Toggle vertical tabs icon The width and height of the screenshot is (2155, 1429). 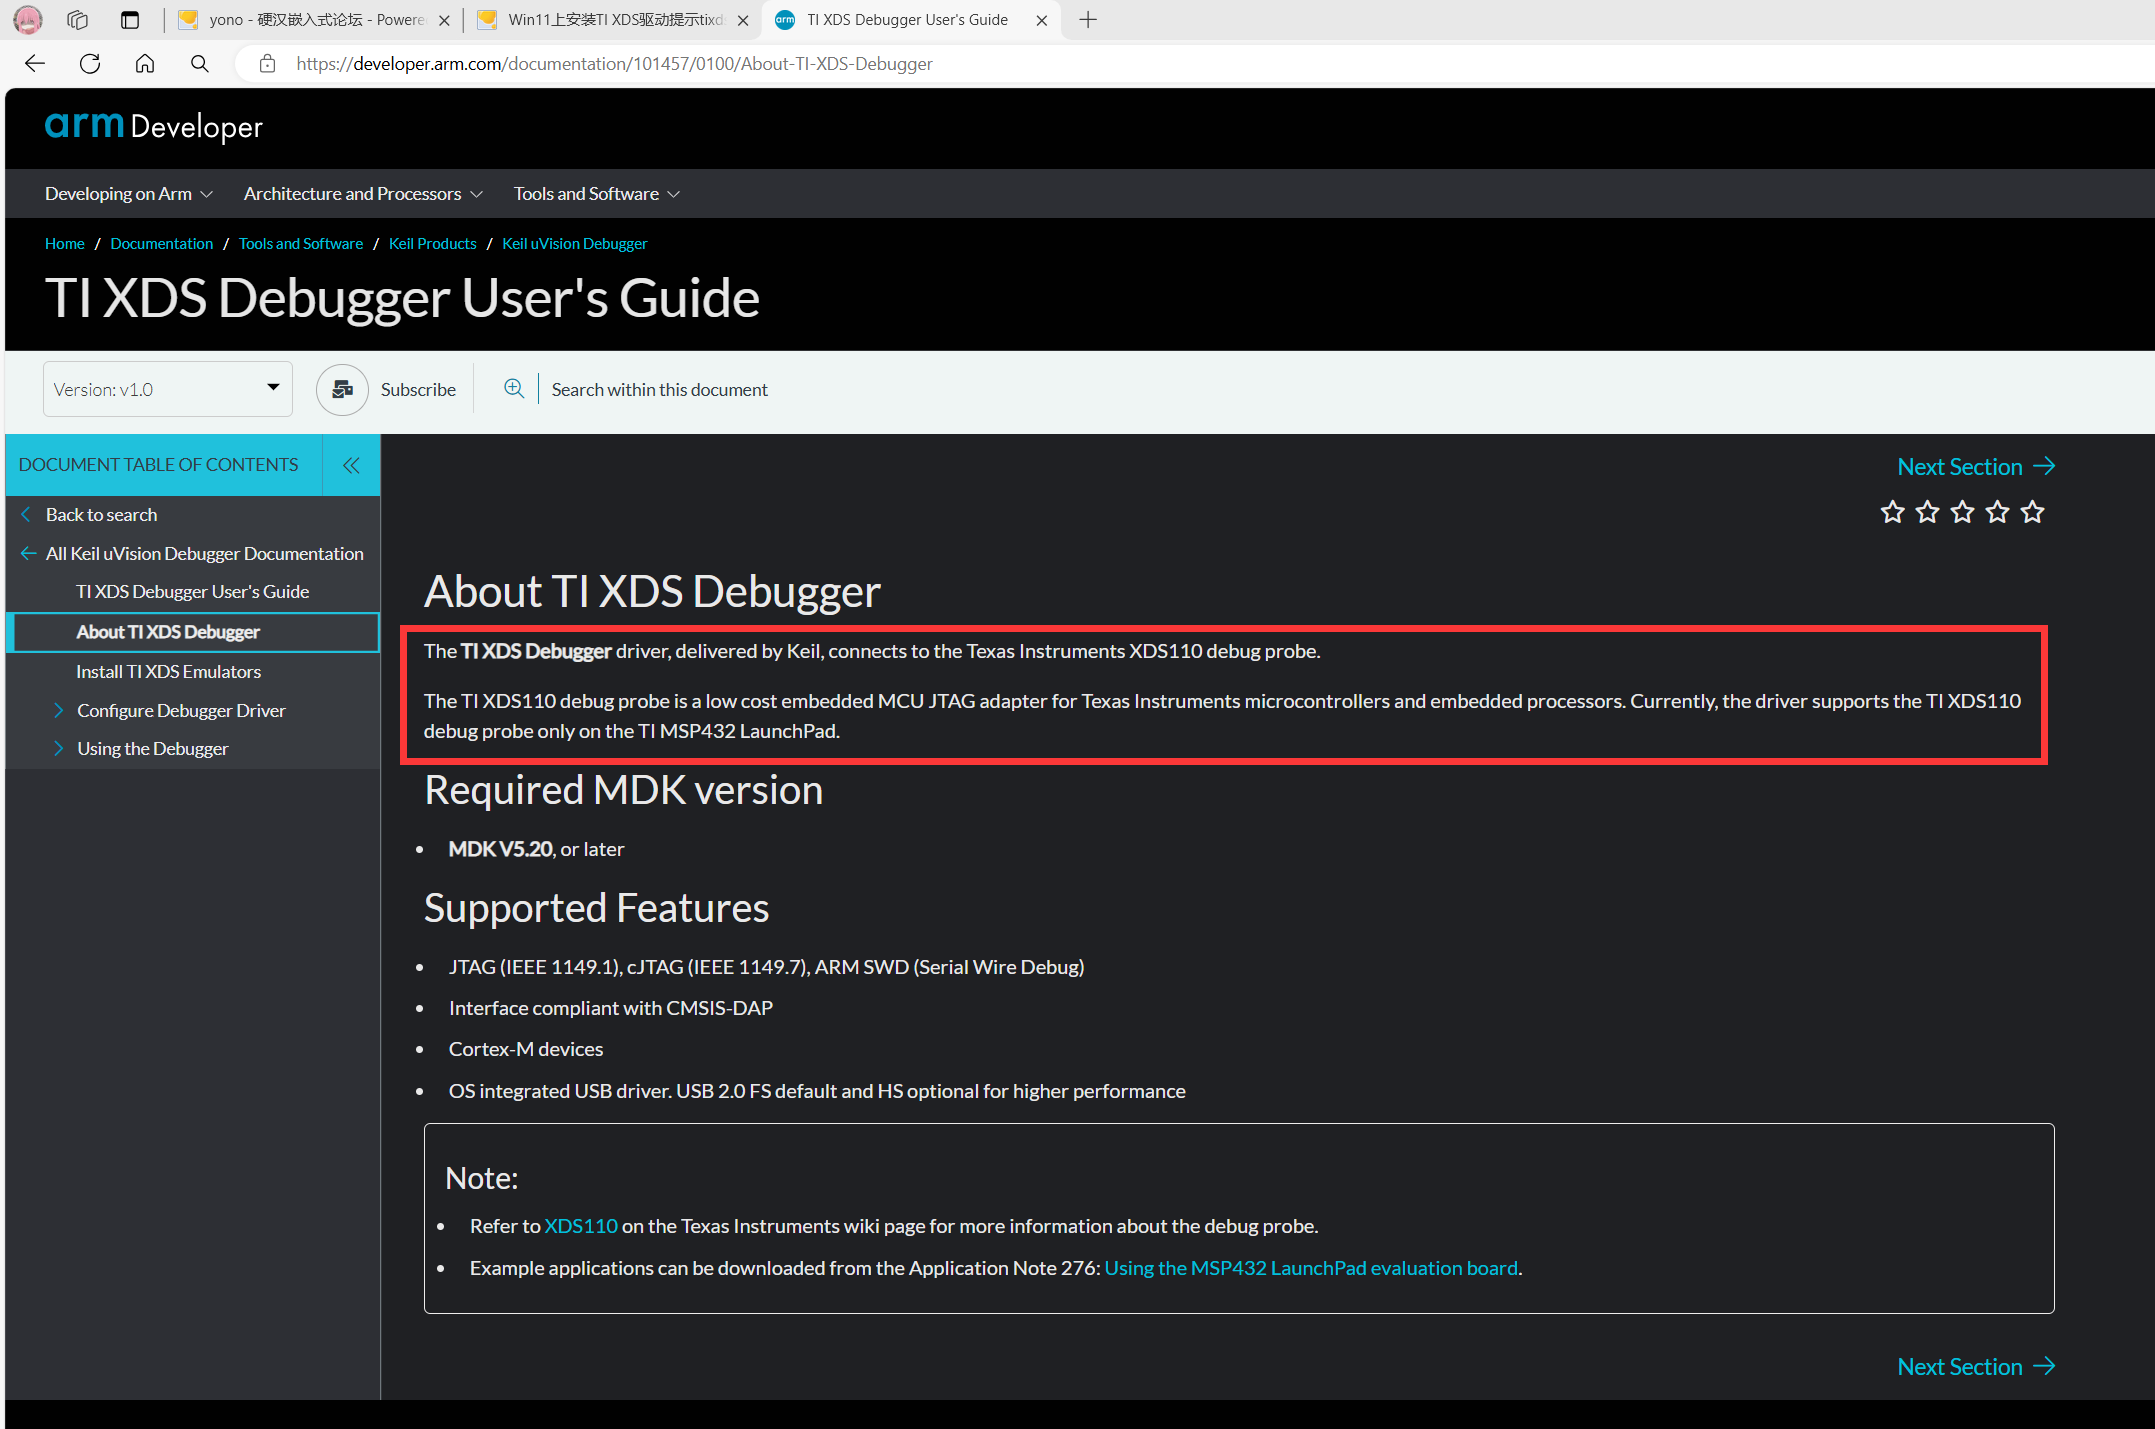(x=130, y=20)
